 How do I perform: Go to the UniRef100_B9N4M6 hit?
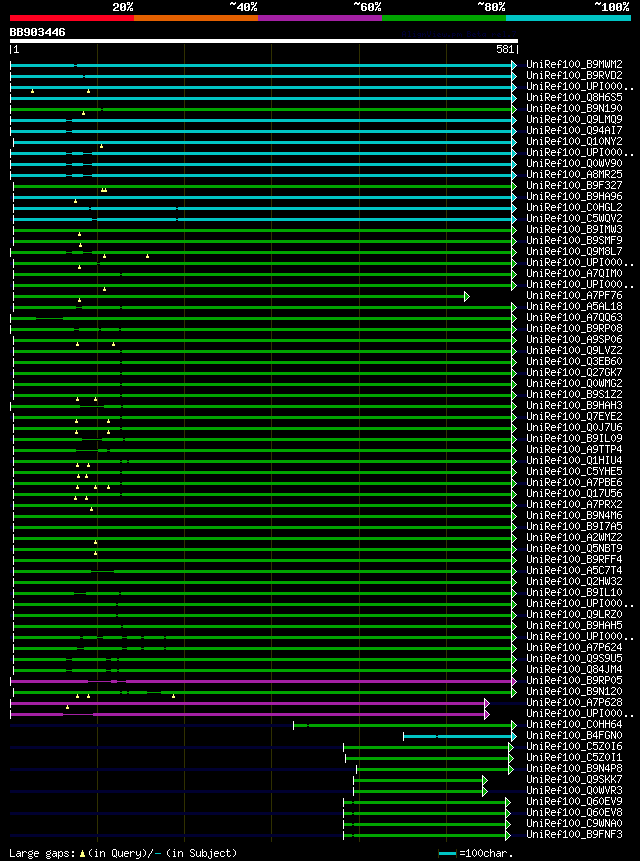pos(574,515)
